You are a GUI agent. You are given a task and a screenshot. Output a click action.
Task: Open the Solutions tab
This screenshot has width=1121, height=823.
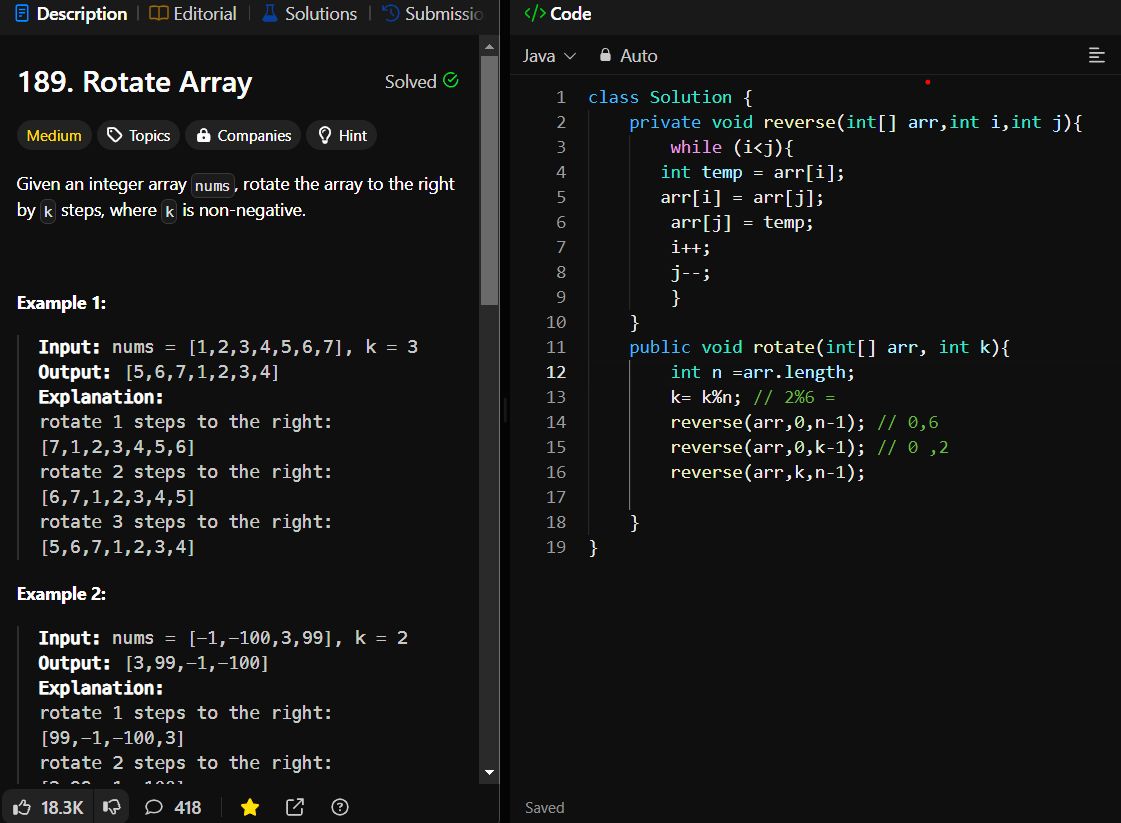coord(310,14)
